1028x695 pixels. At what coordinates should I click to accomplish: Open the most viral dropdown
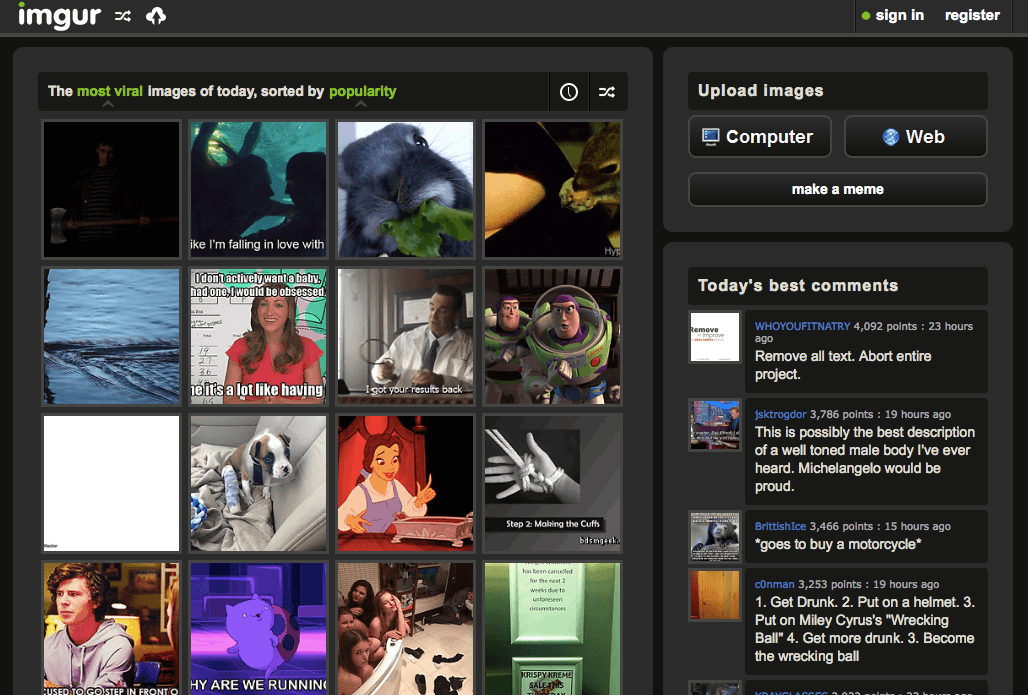[109, 92]
